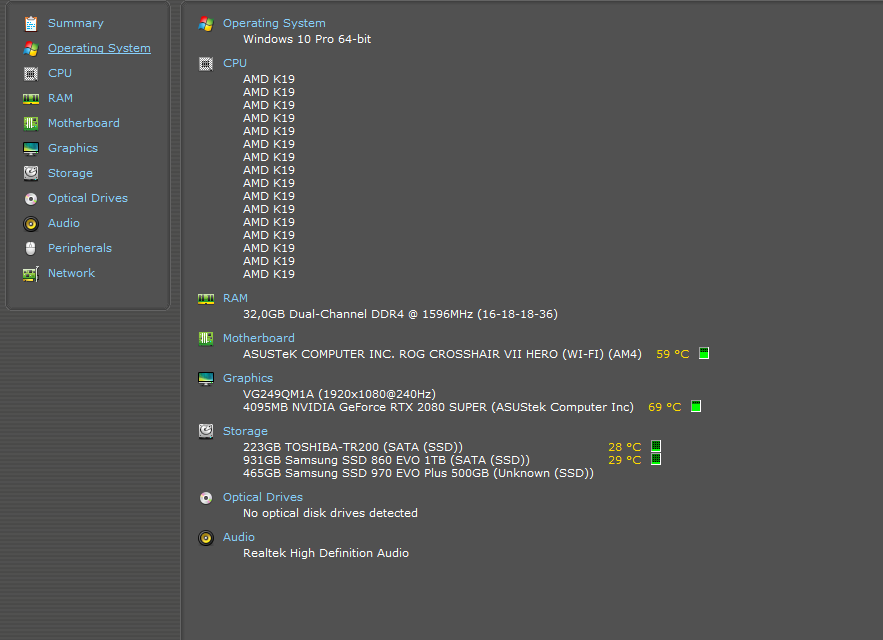Click the 28 °C storage temperature value

[625, 447]
